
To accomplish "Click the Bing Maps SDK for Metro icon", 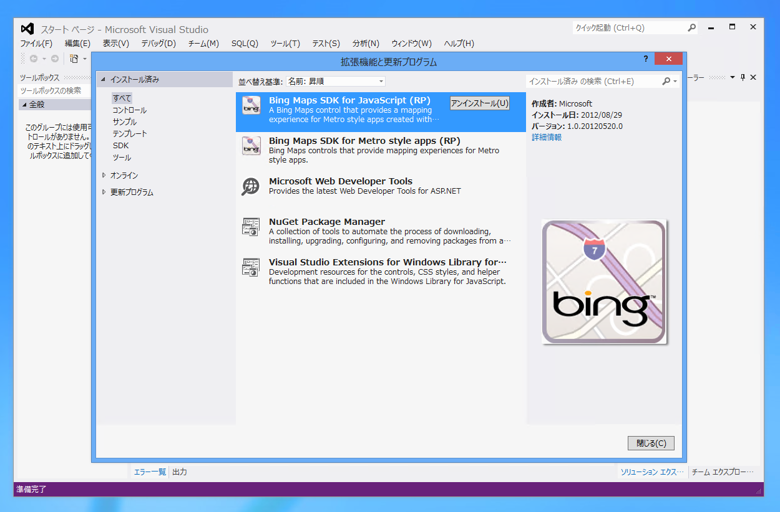I will point(251,146).
